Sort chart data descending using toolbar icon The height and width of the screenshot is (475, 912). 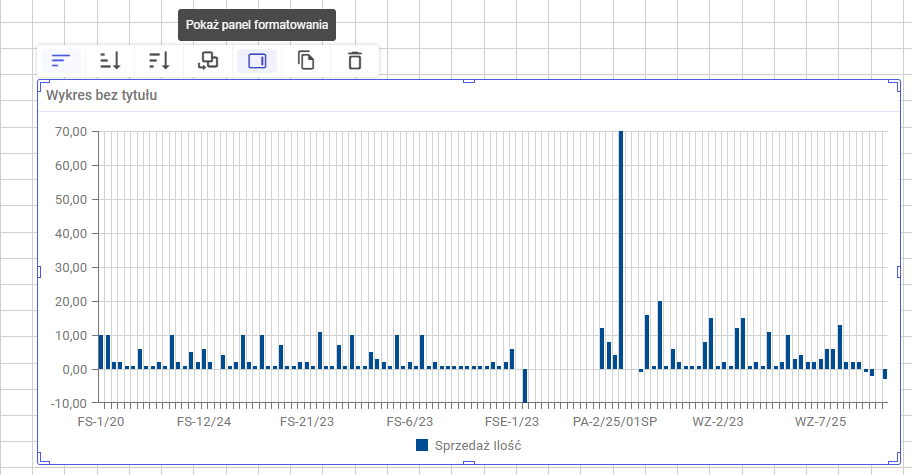point(159,60)
